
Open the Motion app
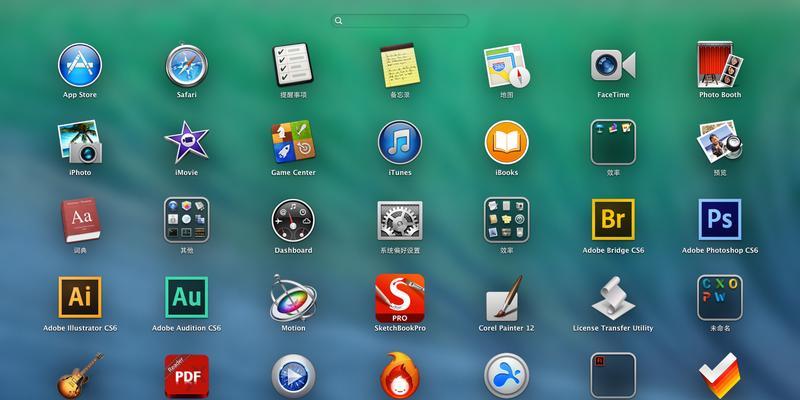[x=293, y=297]
